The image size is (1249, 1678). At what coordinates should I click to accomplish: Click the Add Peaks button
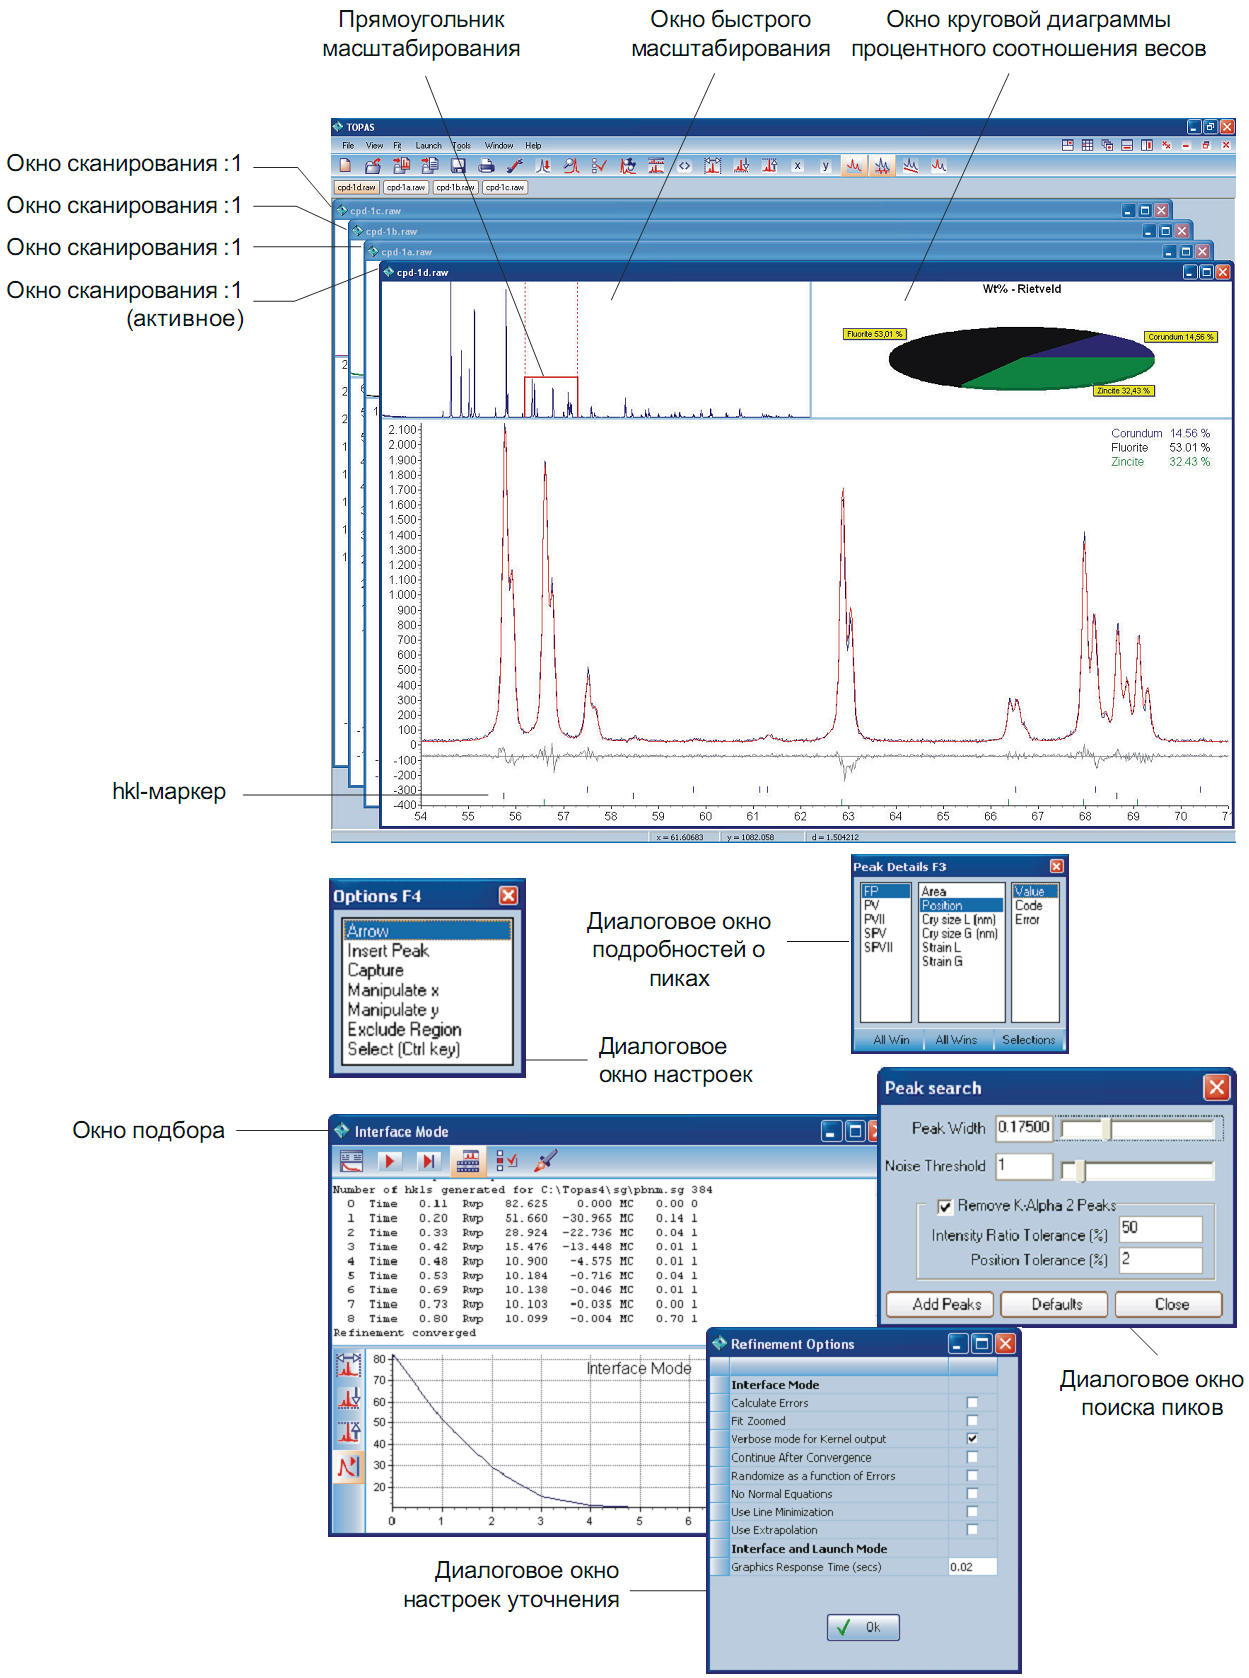(x=940, y=1304)
